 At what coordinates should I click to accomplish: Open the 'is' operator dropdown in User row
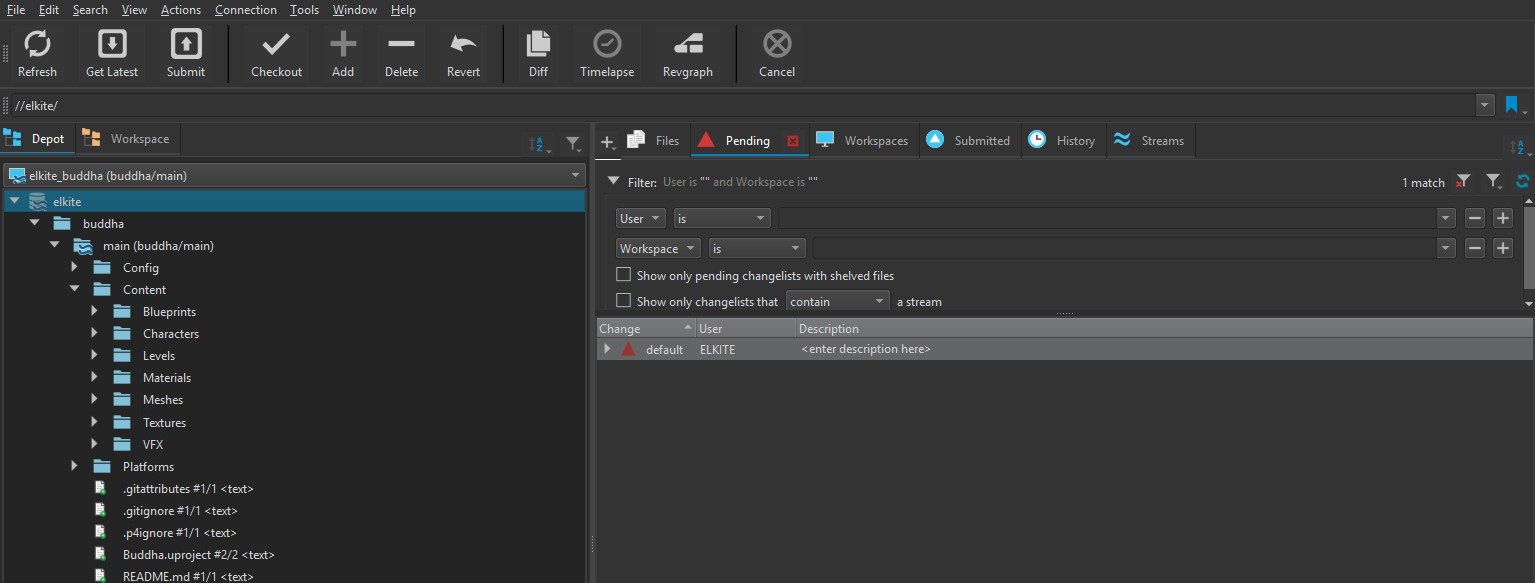point(722,218)
